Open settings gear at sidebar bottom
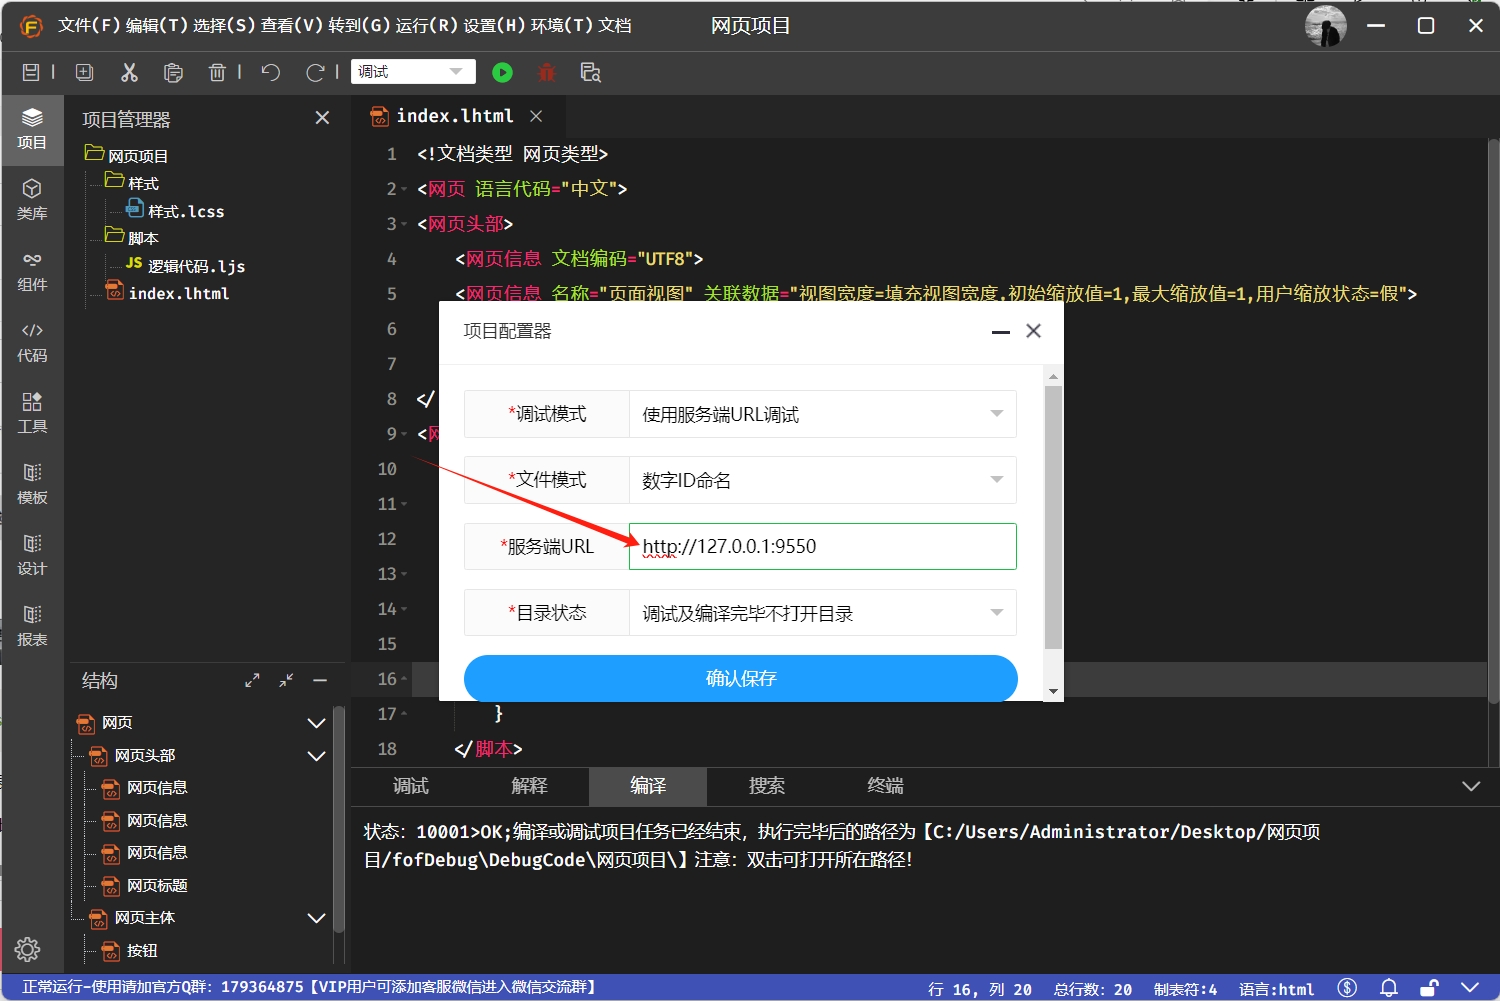1500x1001 pixels. (x=28, y=950)
